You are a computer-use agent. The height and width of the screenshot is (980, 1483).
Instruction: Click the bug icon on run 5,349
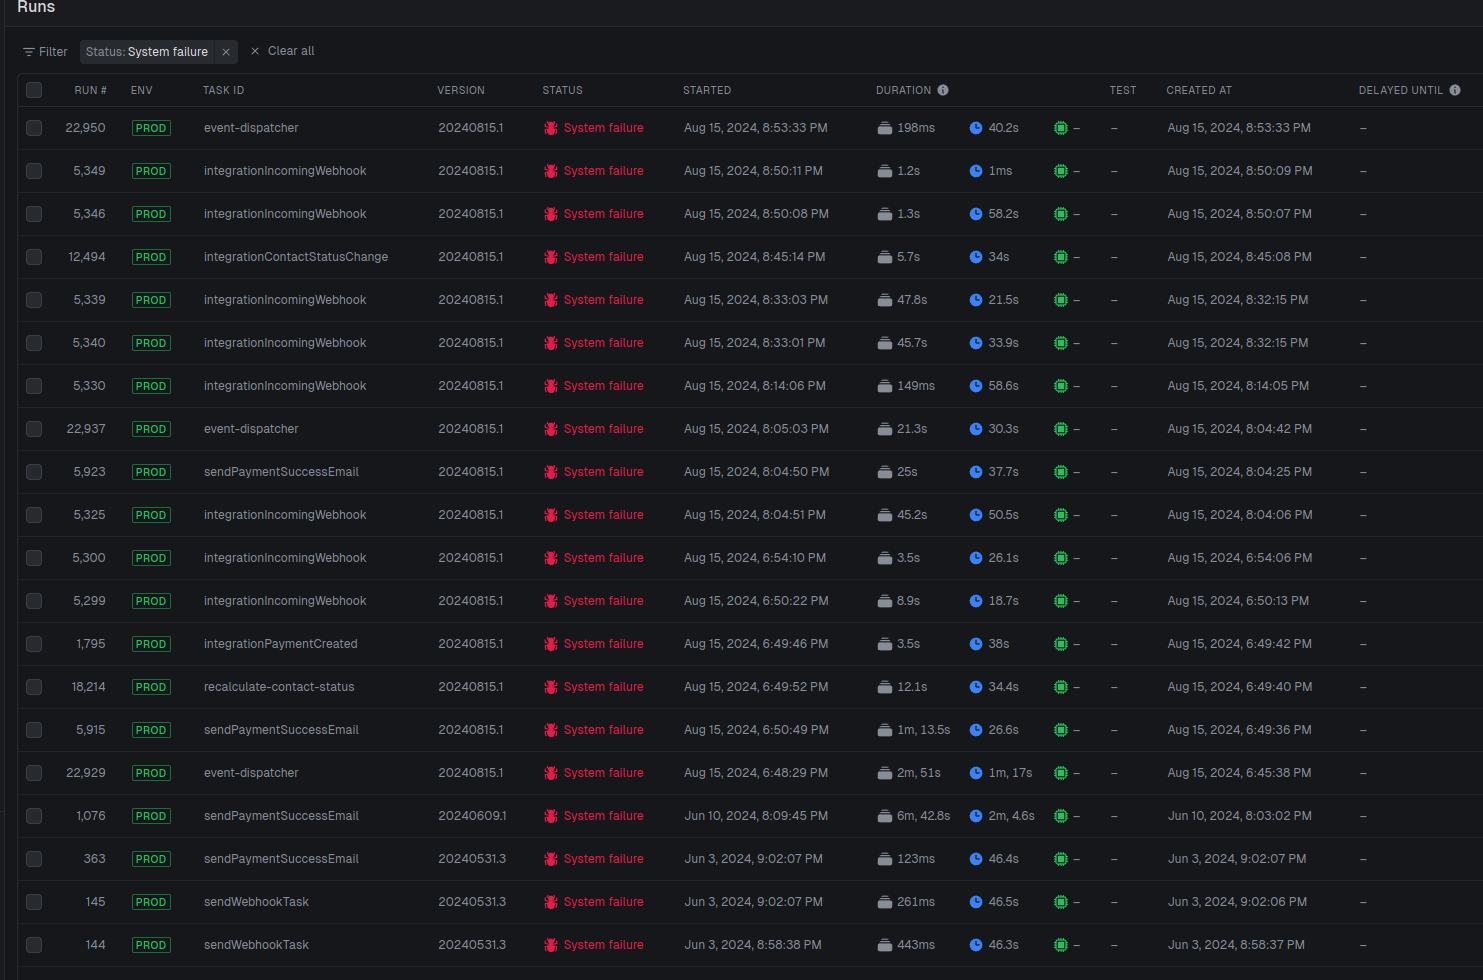pos(551,171)
